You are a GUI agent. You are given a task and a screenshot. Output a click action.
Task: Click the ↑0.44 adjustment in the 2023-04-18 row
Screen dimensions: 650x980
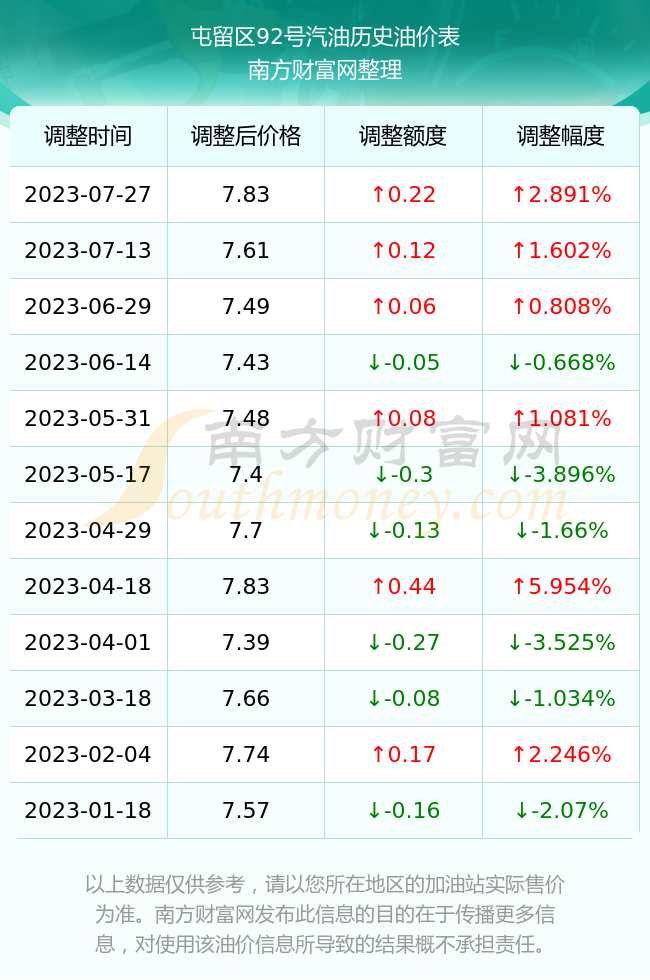coord(403,586)
